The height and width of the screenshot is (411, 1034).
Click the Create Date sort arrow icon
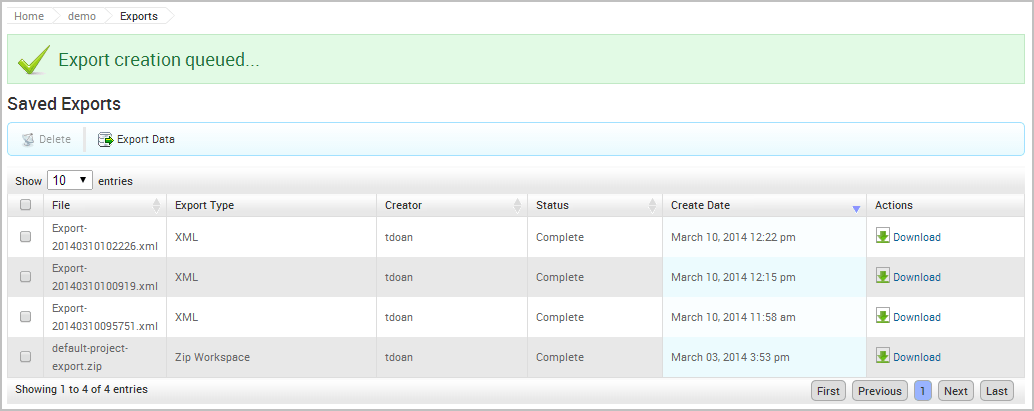pyautogui.click(x=856, y=208)
